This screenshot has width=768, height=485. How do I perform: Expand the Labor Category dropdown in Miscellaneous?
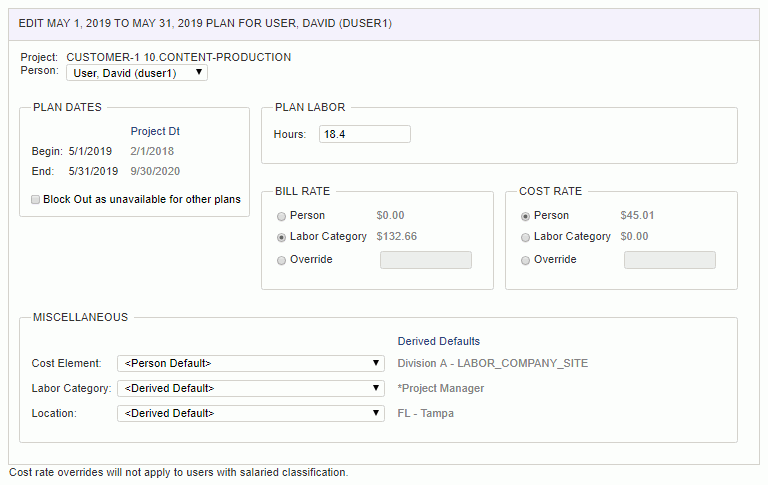tap(251, 388)
